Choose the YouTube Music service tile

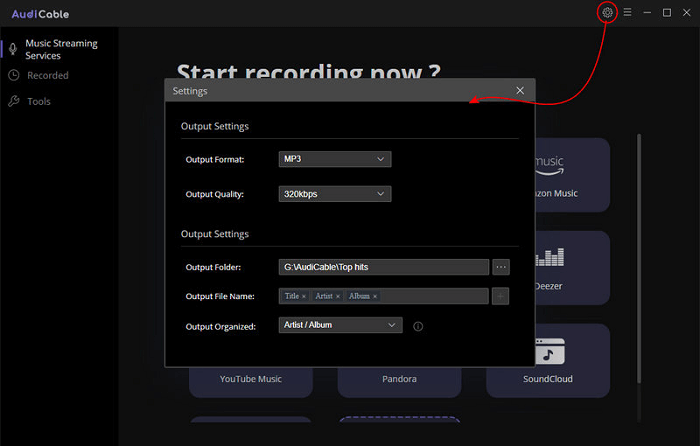[250, 379]
